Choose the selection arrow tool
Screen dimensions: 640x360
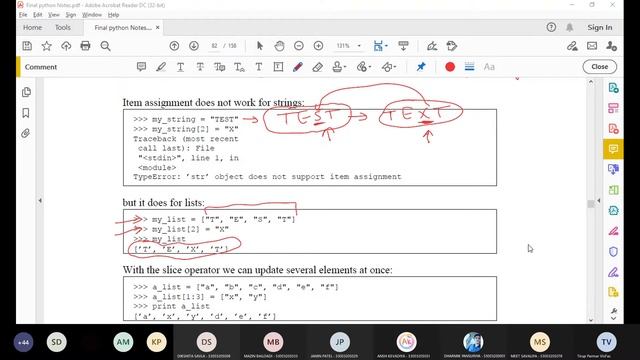(260, 46)
